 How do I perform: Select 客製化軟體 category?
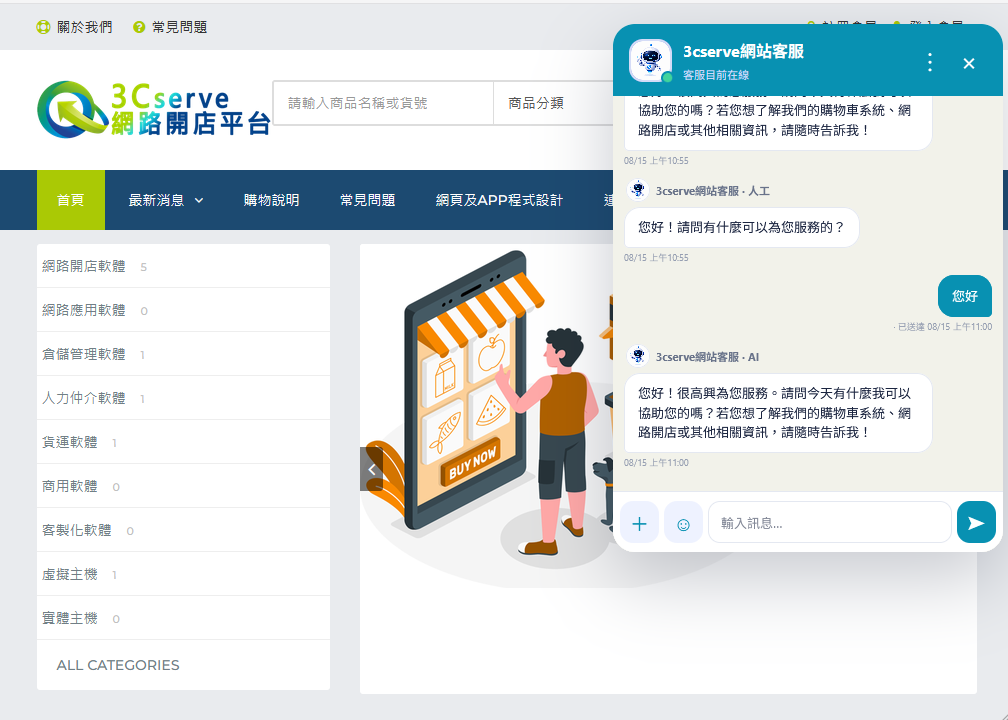183,530
